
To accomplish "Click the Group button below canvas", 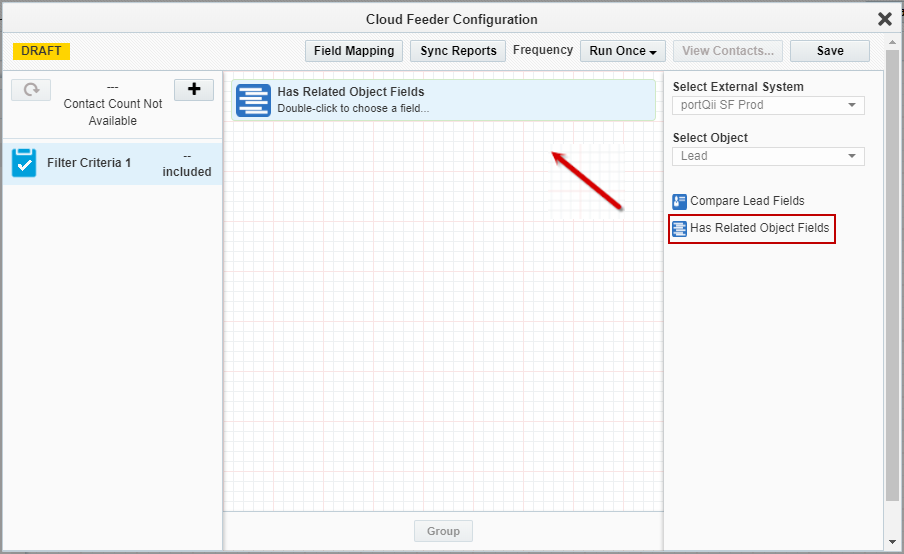I will point(443,531).
